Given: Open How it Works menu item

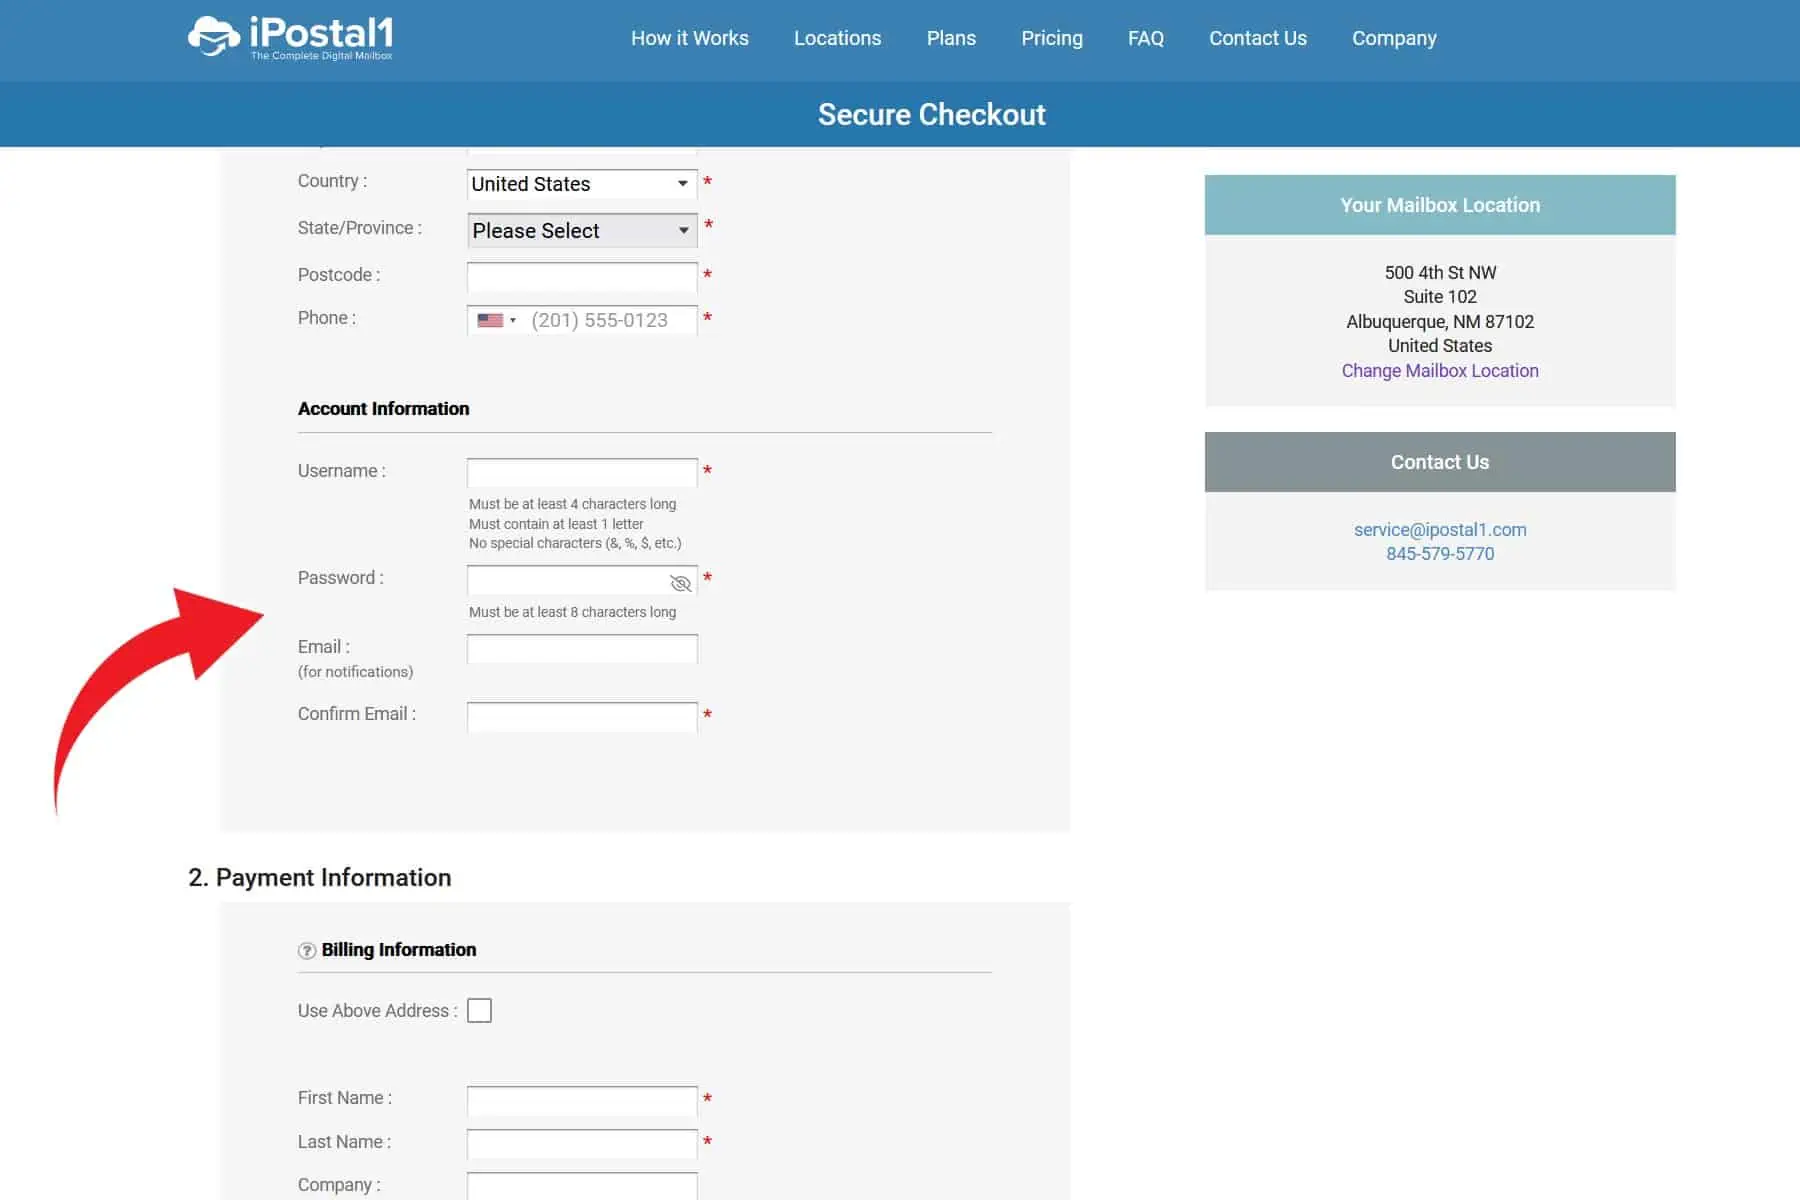Looking at the screenshot, I should 690,38.
